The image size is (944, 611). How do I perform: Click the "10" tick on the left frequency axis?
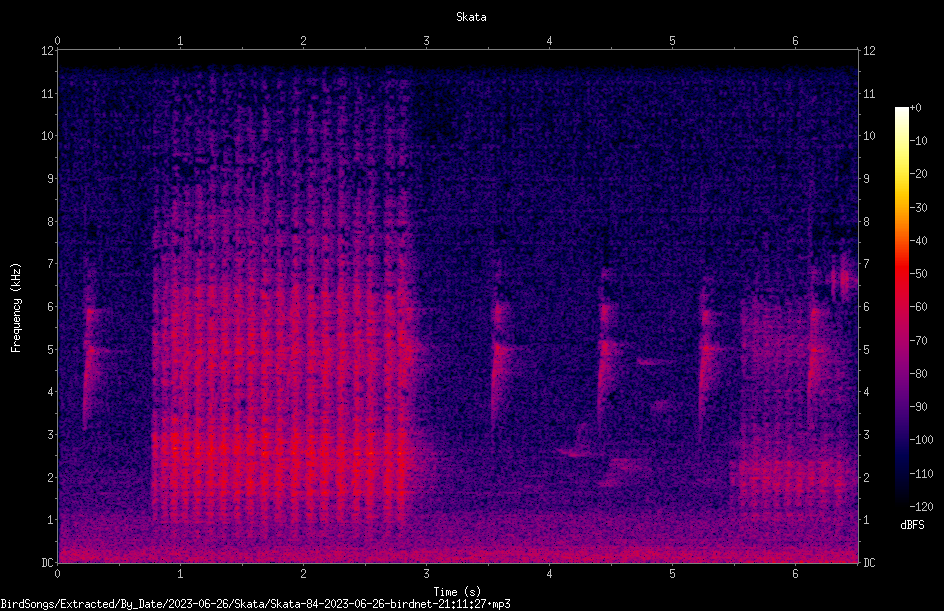tap(48, 136)
